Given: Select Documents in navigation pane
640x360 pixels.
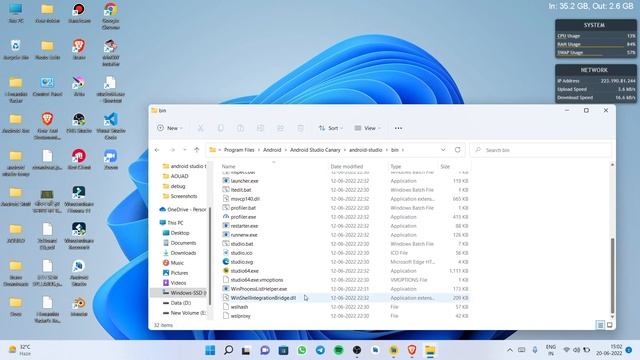Looking at the screenshot, I should click(183, 243).
